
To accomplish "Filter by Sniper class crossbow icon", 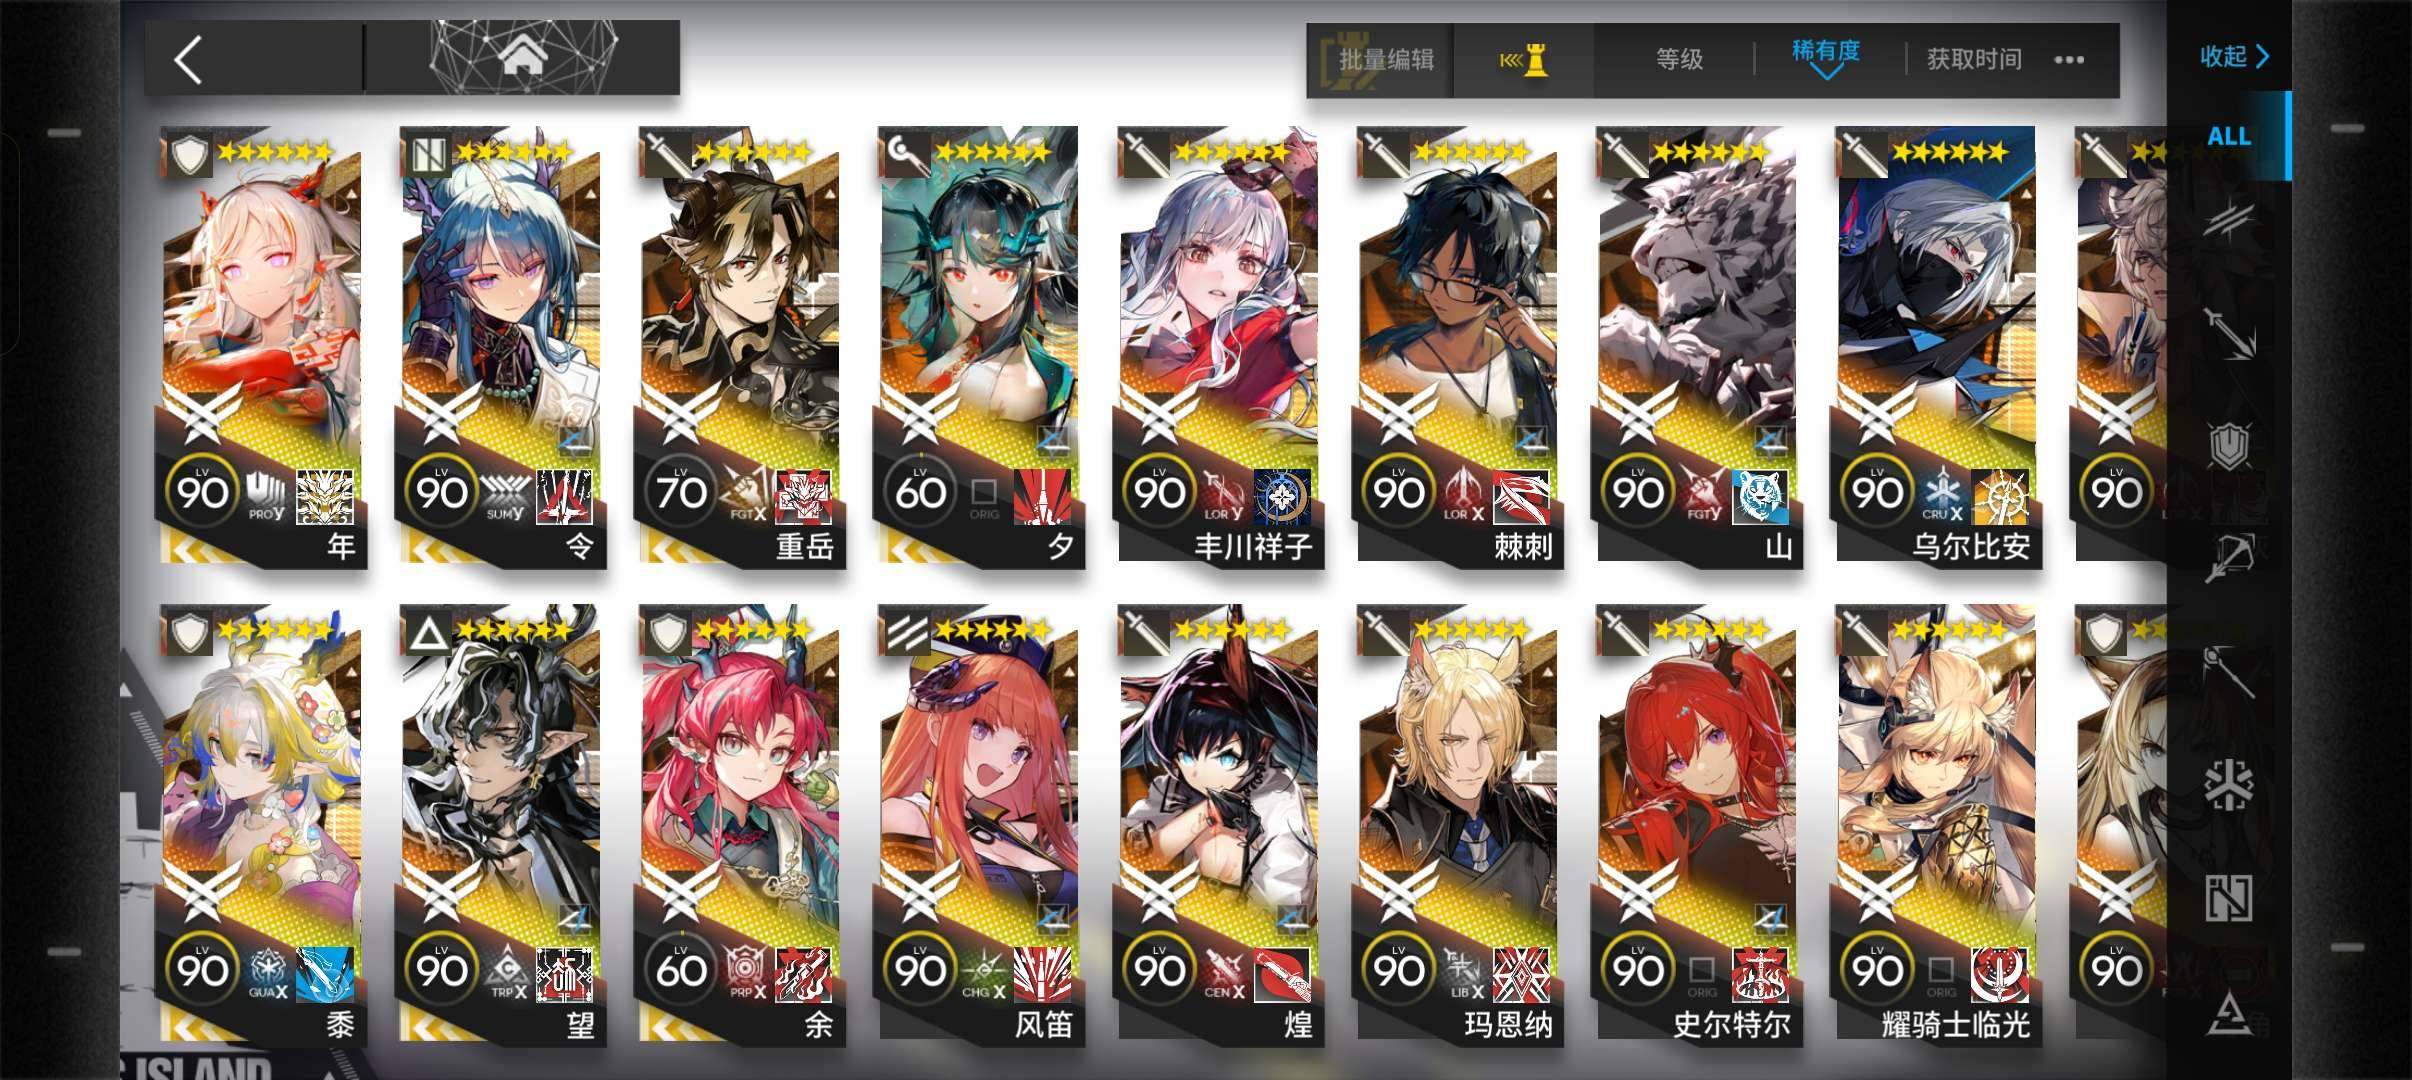I will (x=2229, y=557).
